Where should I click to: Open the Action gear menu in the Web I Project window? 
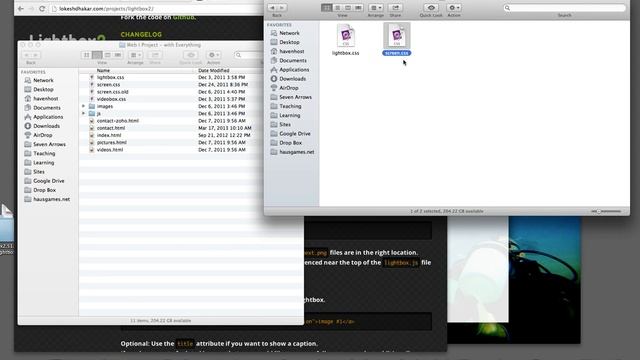coord(213,55)
